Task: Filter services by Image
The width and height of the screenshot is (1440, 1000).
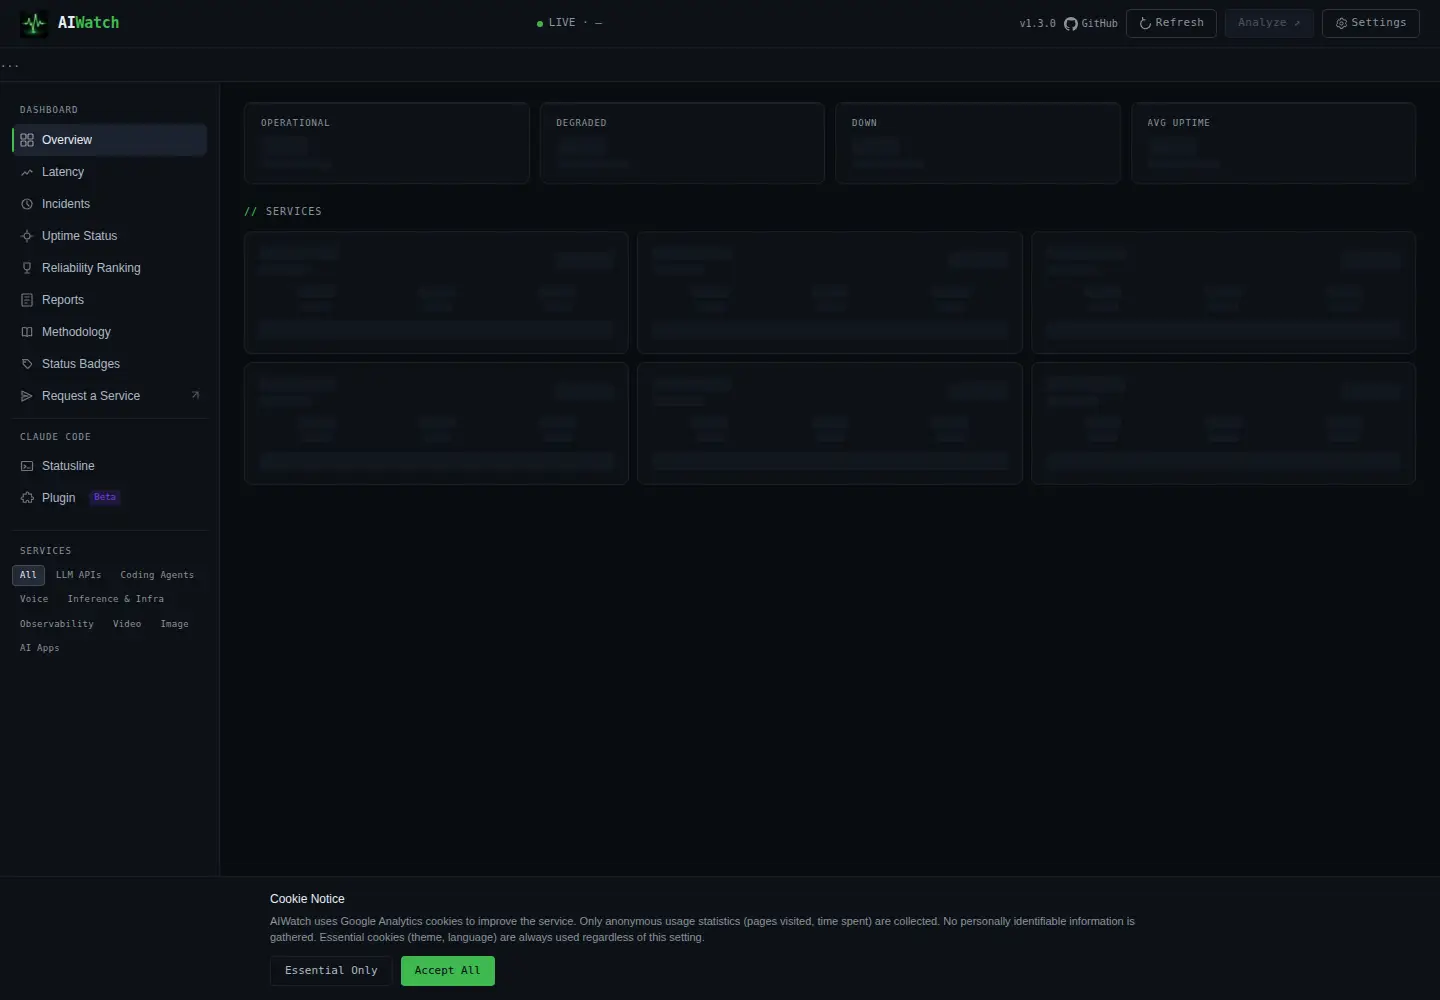Action: 175,624
